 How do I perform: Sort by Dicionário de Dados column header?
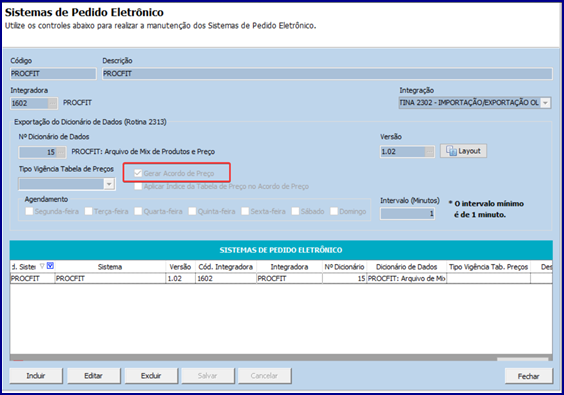click(406, 267)
